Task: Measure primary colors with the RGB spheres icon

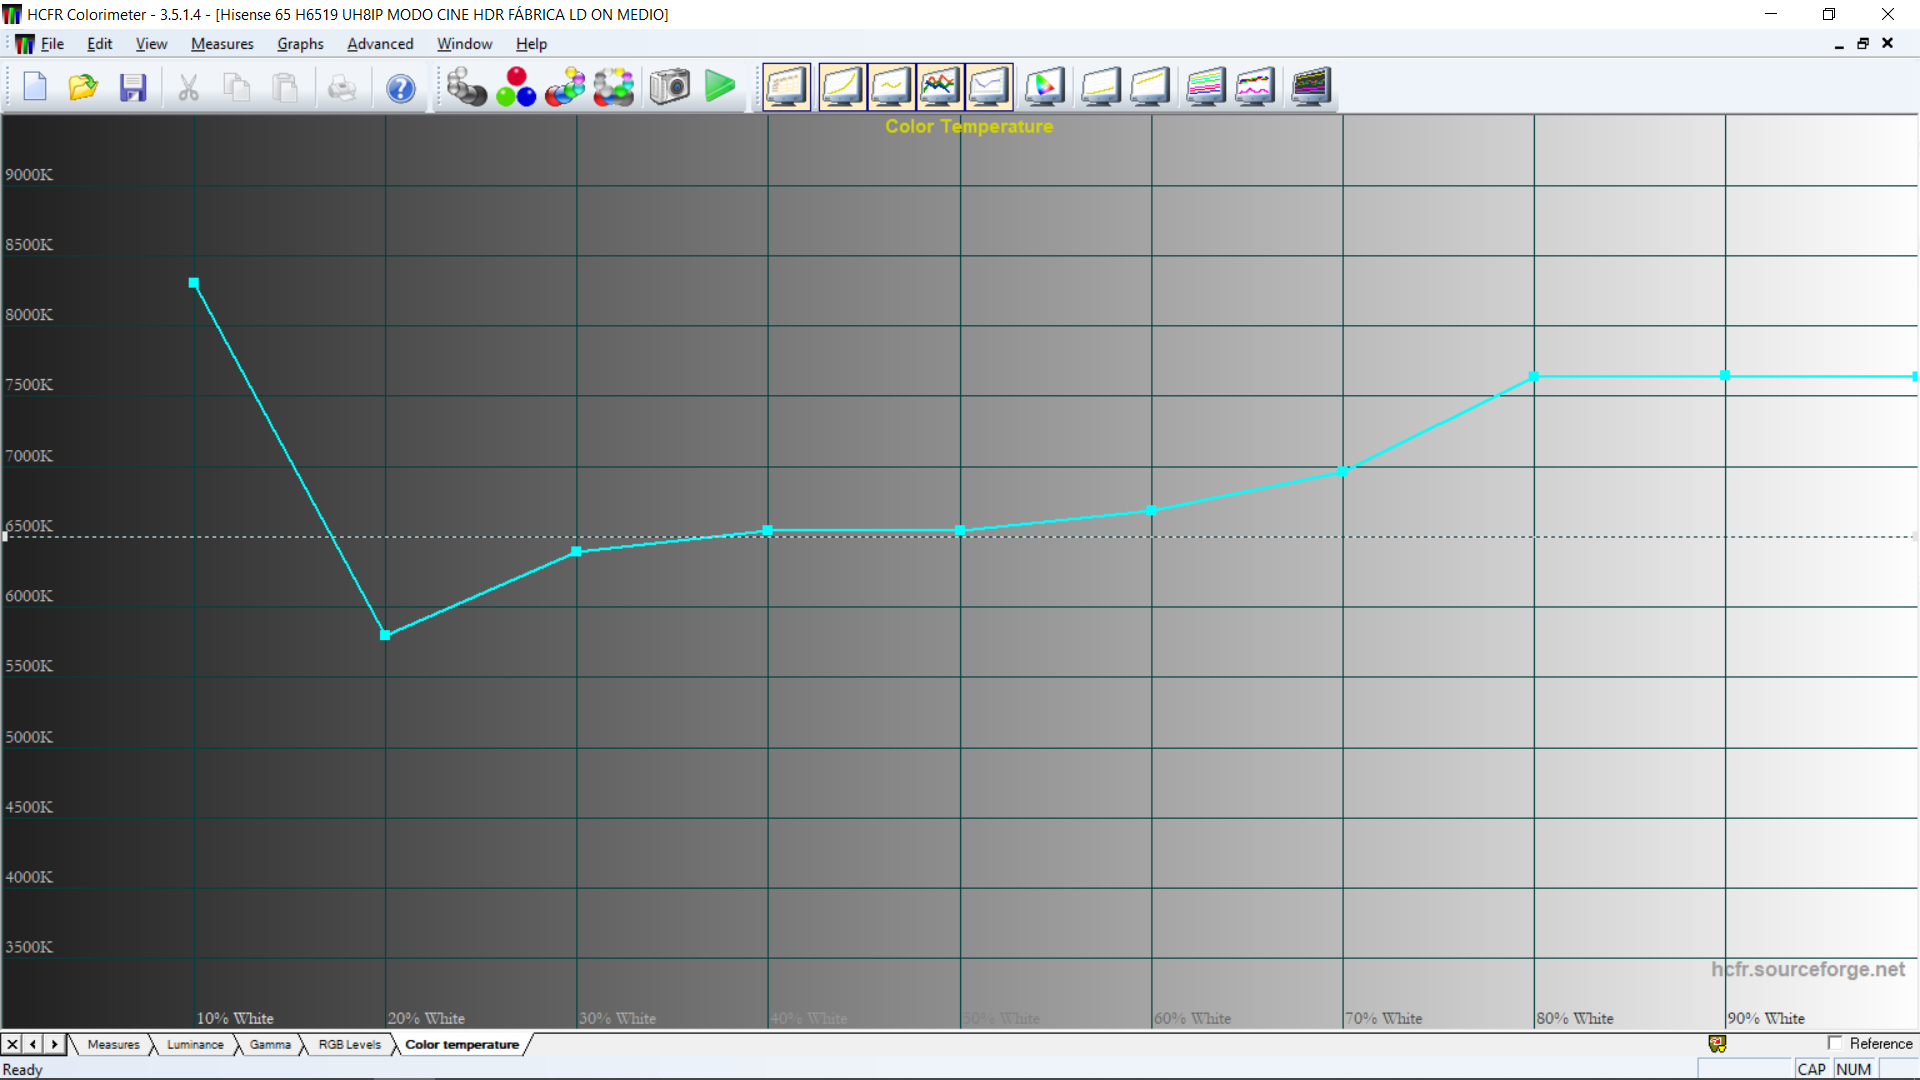Action: (516, 87)
